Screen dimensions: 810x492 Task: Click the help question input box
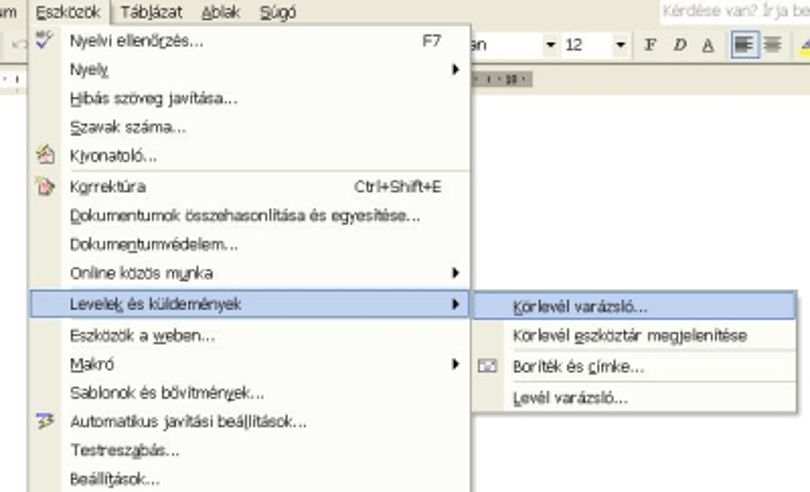735,11
